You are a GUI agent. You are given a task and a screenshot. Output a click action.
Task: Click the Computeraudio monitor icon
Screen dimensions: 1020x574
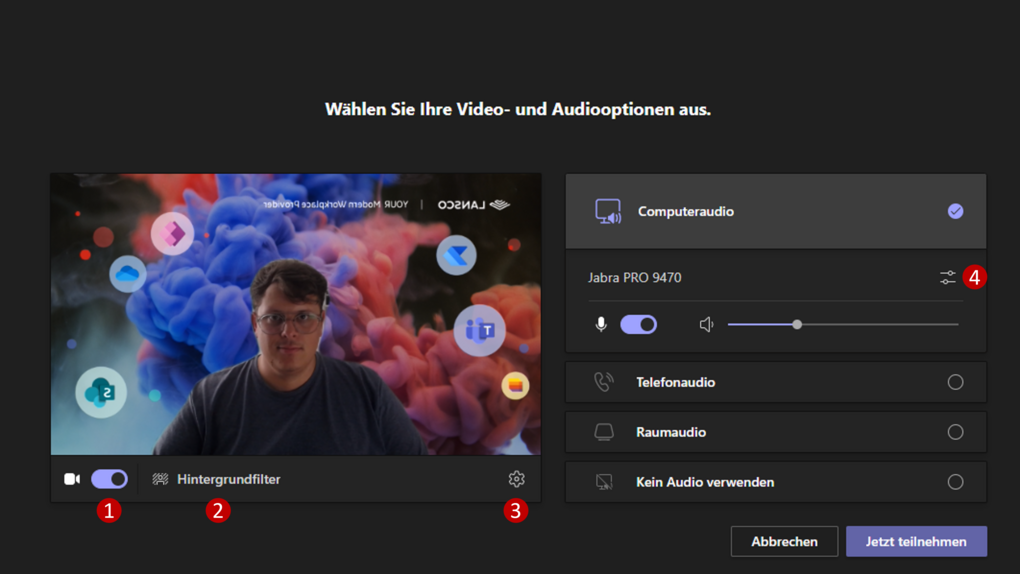point(608,212)
